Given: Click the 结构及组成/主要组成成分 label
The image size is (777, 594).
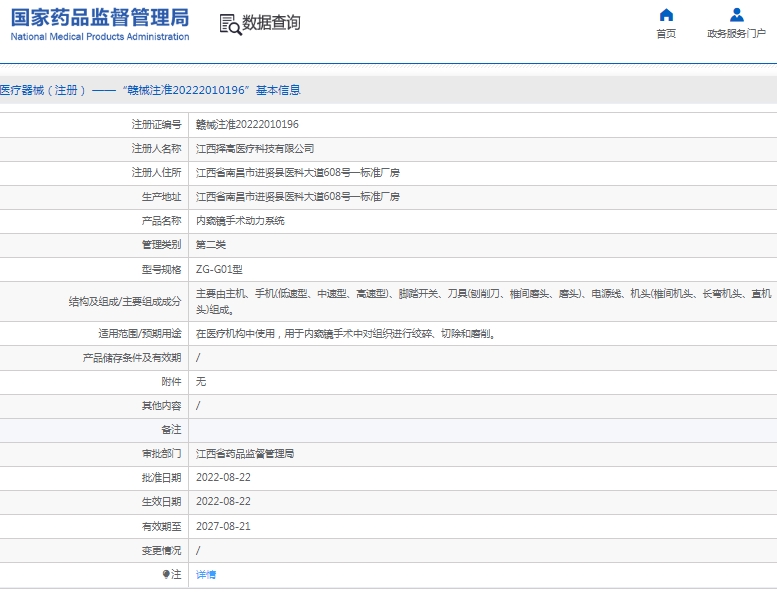Looking at the screenshot, I should pos(125,302).
